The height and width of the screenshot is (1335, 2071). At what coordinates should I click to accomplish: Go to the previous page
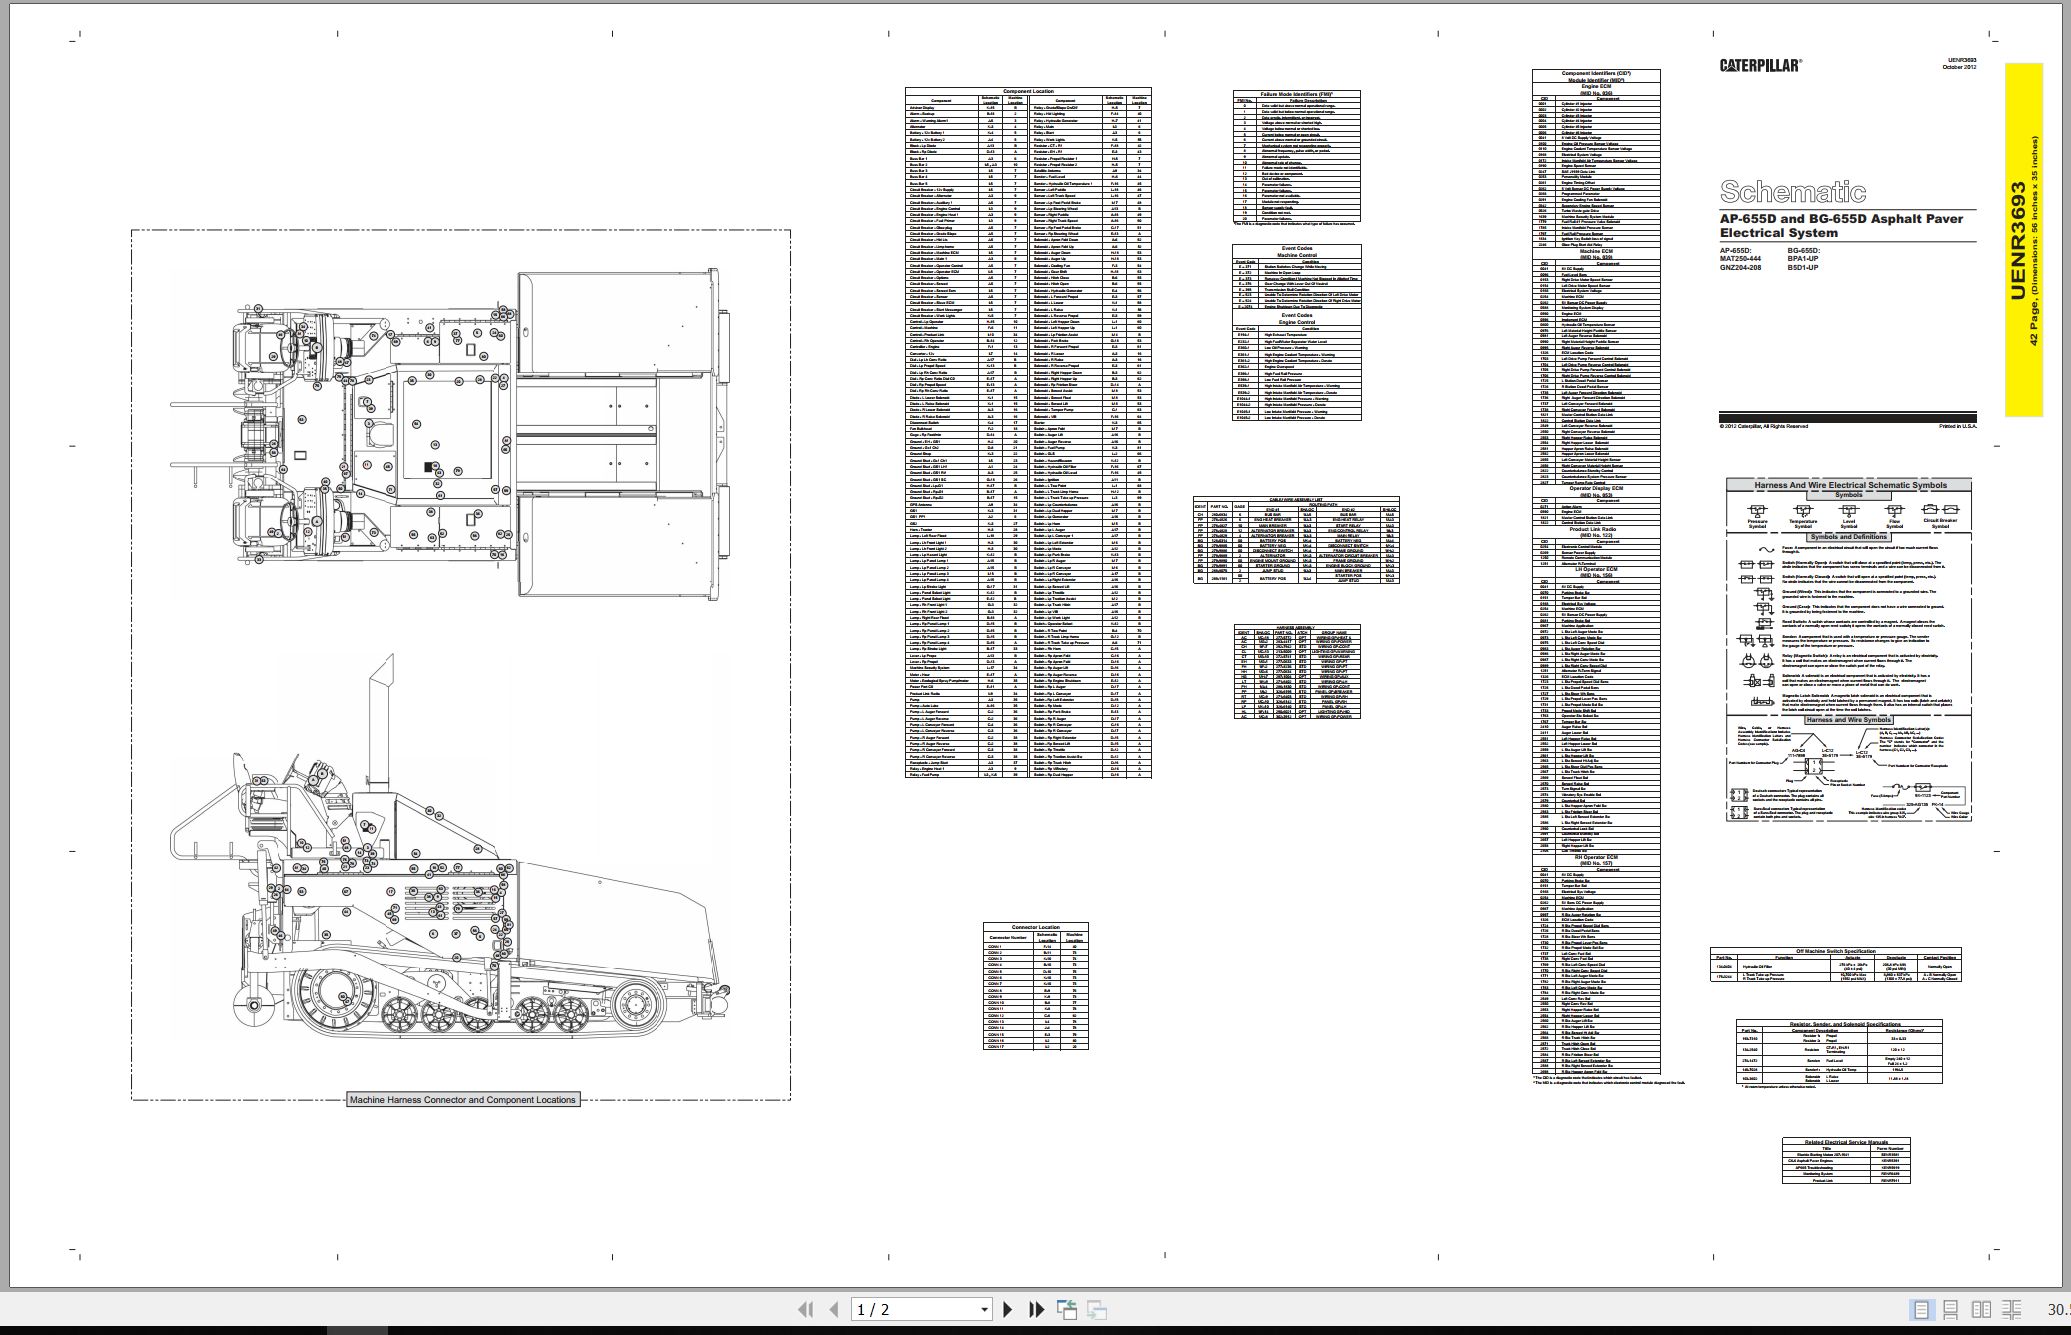click(834, 1309)
